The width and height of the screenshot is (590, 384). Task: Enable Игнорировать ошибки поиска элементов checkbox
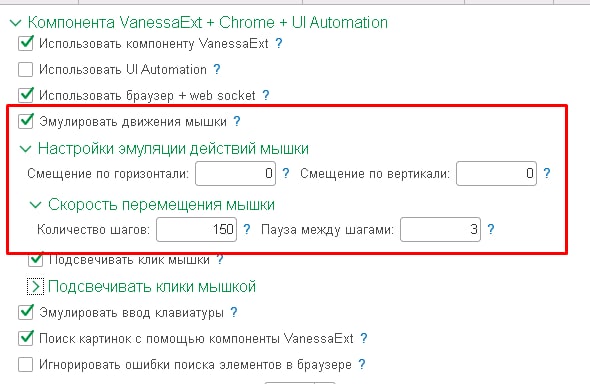point(26,364)
